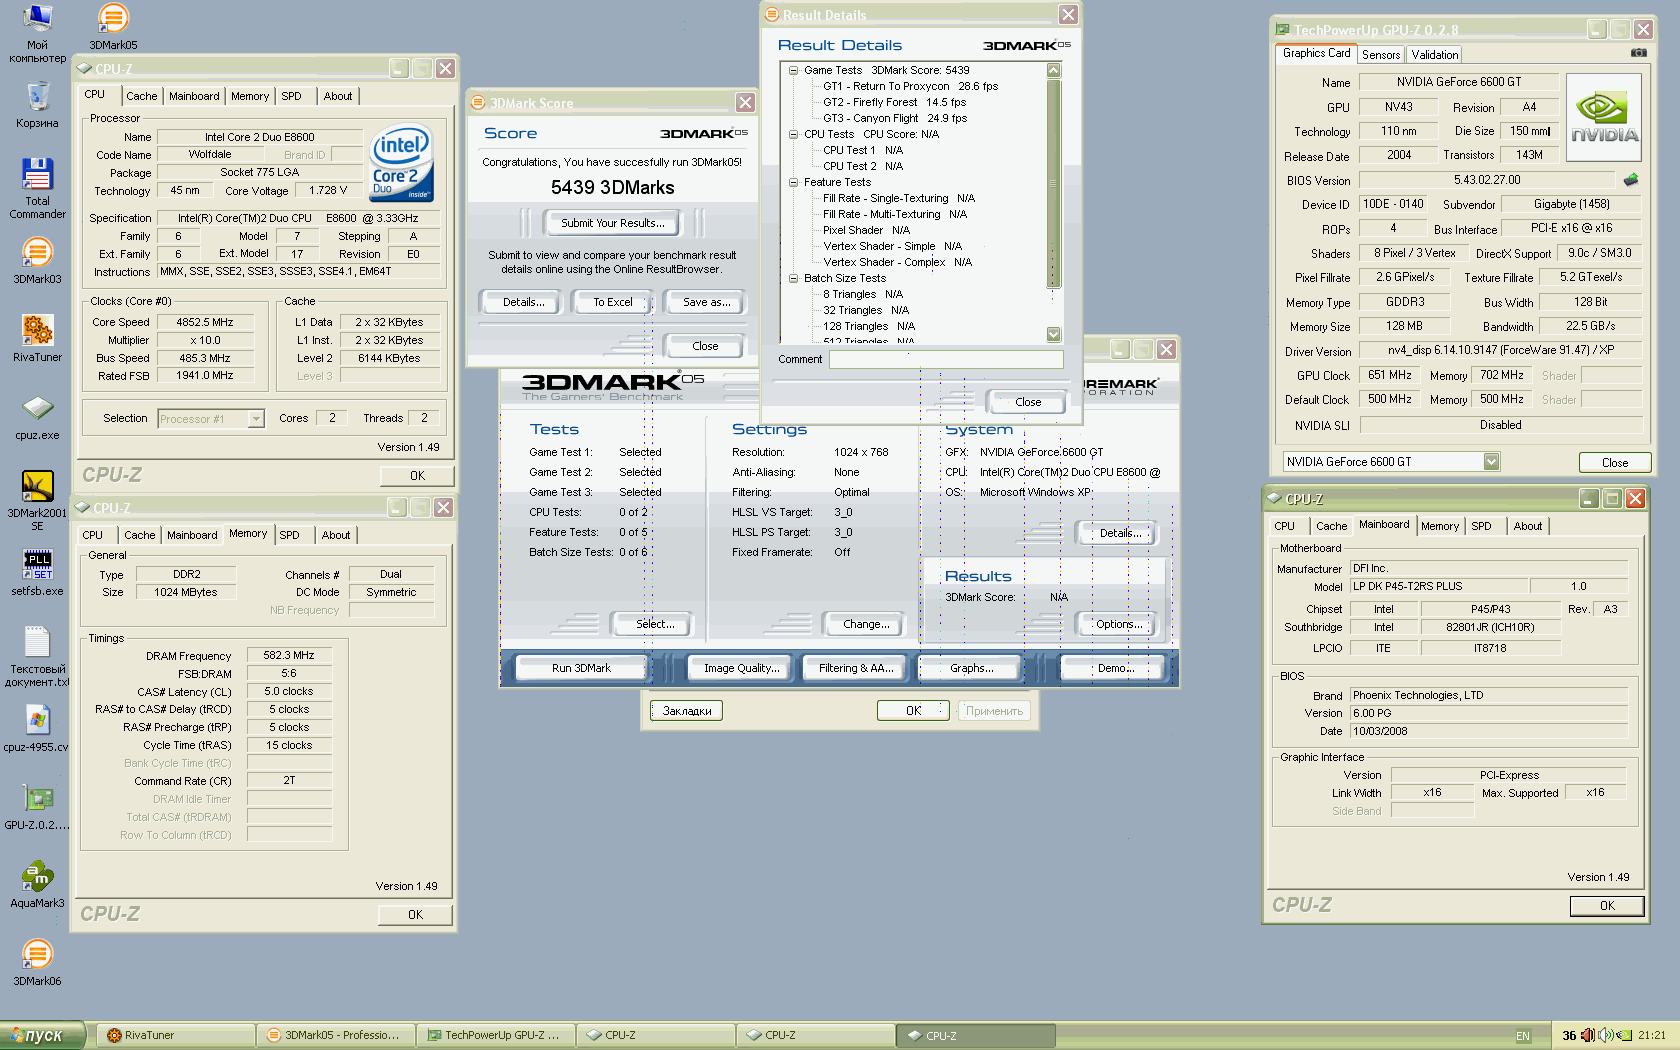1680x1050 pixels.
Task: Open Filtering & AA... button
Action: pyautogui.click(x=856, y=668)
